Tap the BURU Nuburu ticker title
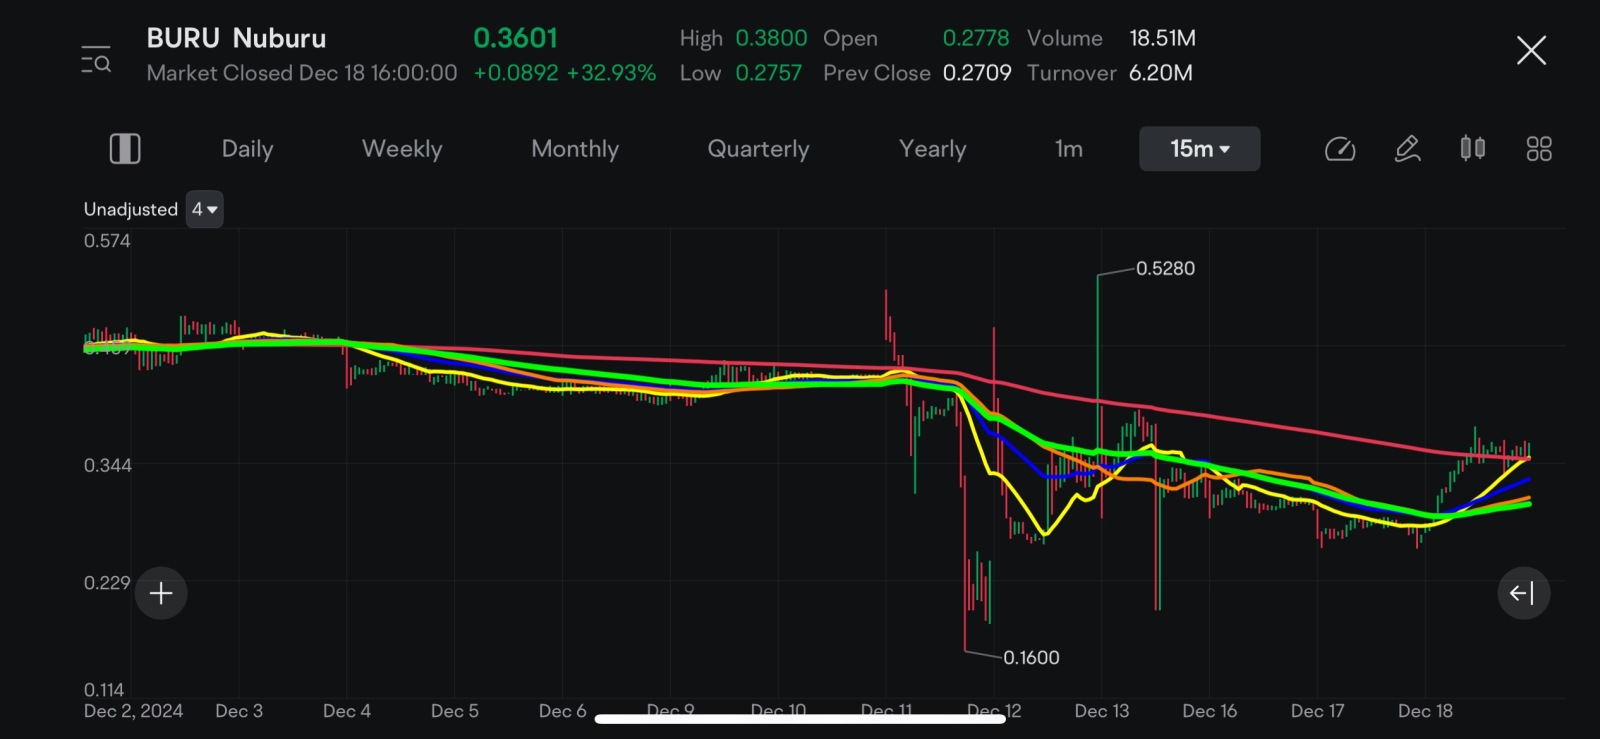 236,38
